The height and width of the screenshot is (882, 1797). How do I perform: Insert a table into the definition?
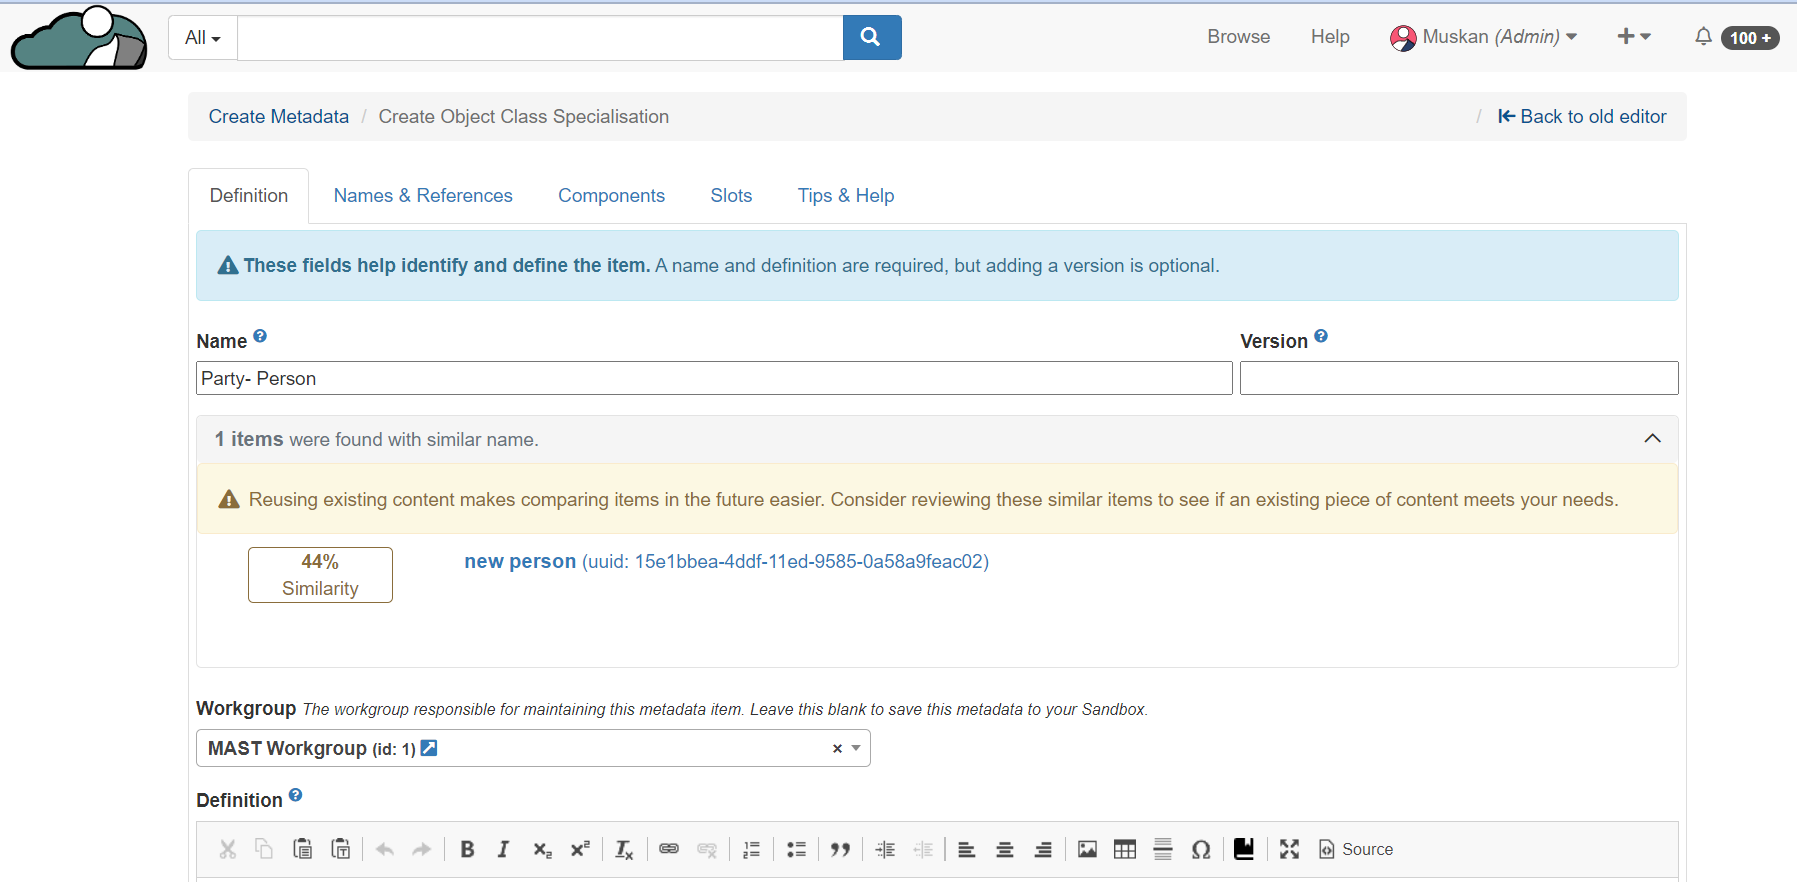(x=1125, y=849)
